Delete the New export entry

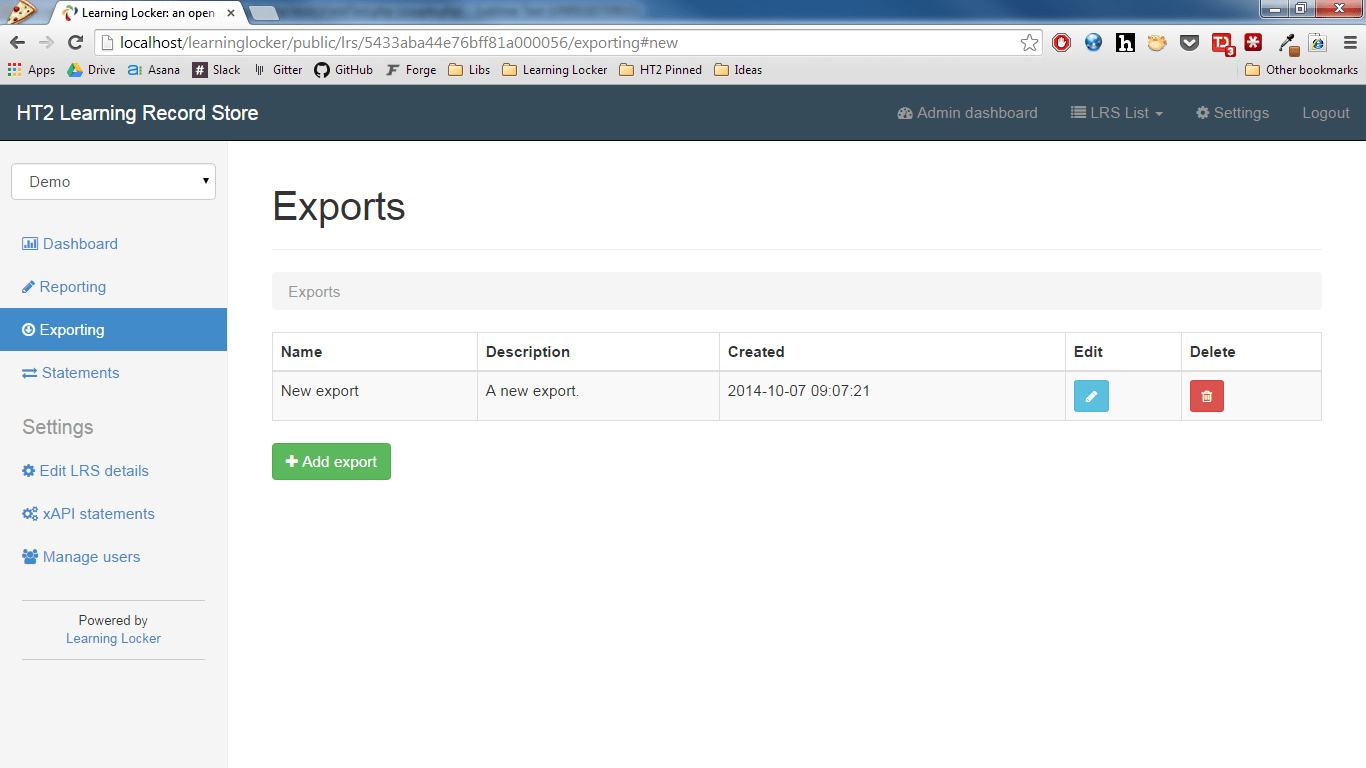pyautogui.click(x=1206, y=396)
